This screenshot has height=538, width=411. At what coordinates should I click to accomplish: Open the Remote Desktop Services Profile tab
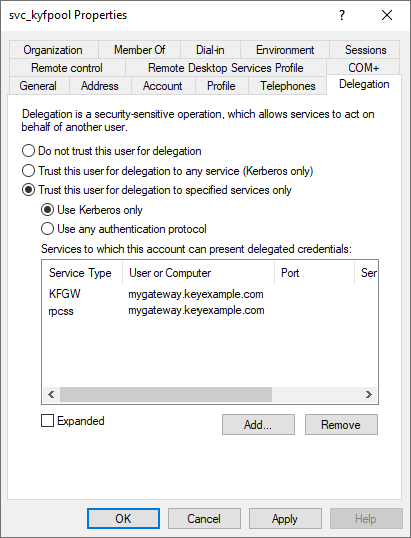pyautogui.click(x=226, y=68)
